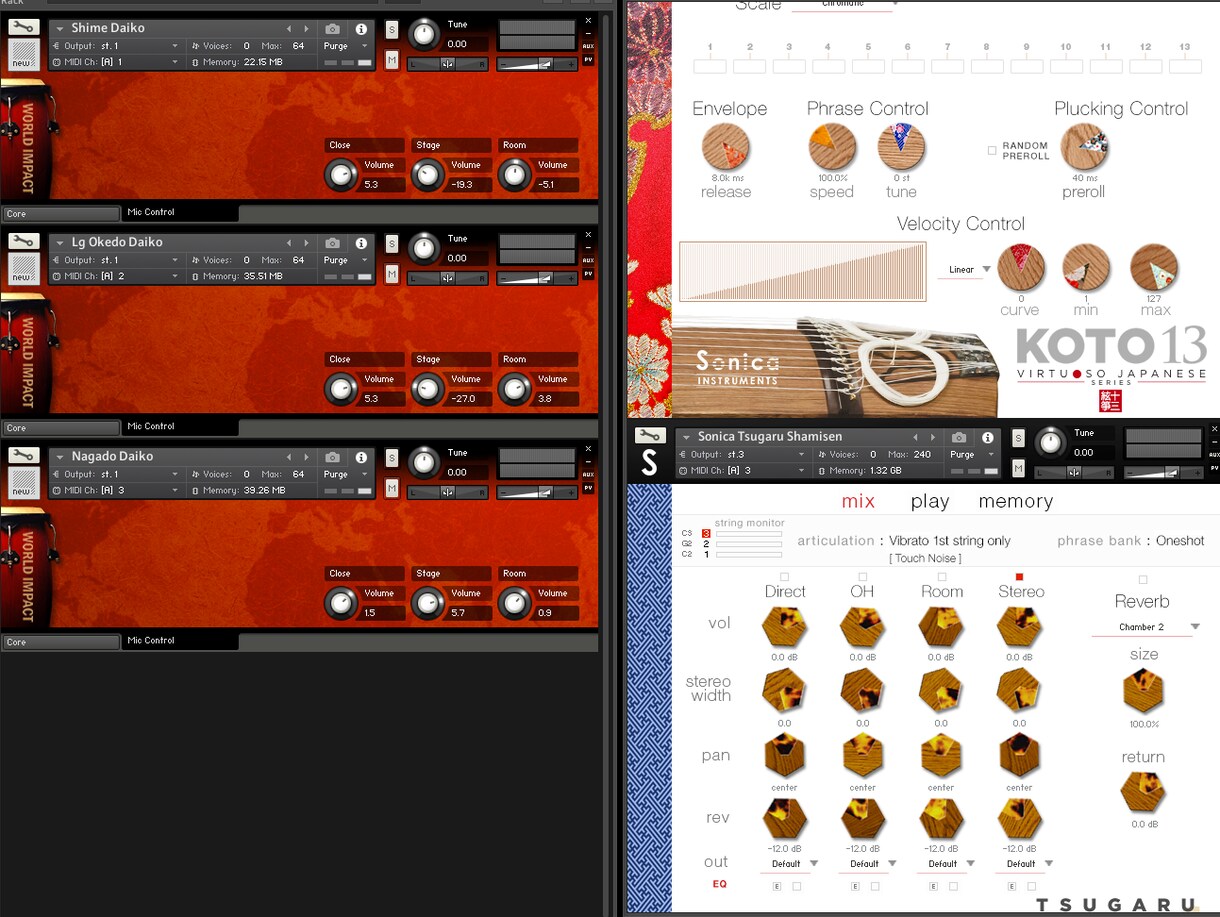This screenshot has height=917, width=1220.
Task: Adjust the Shime Daiko pan slider
Action: pos(448,64)
